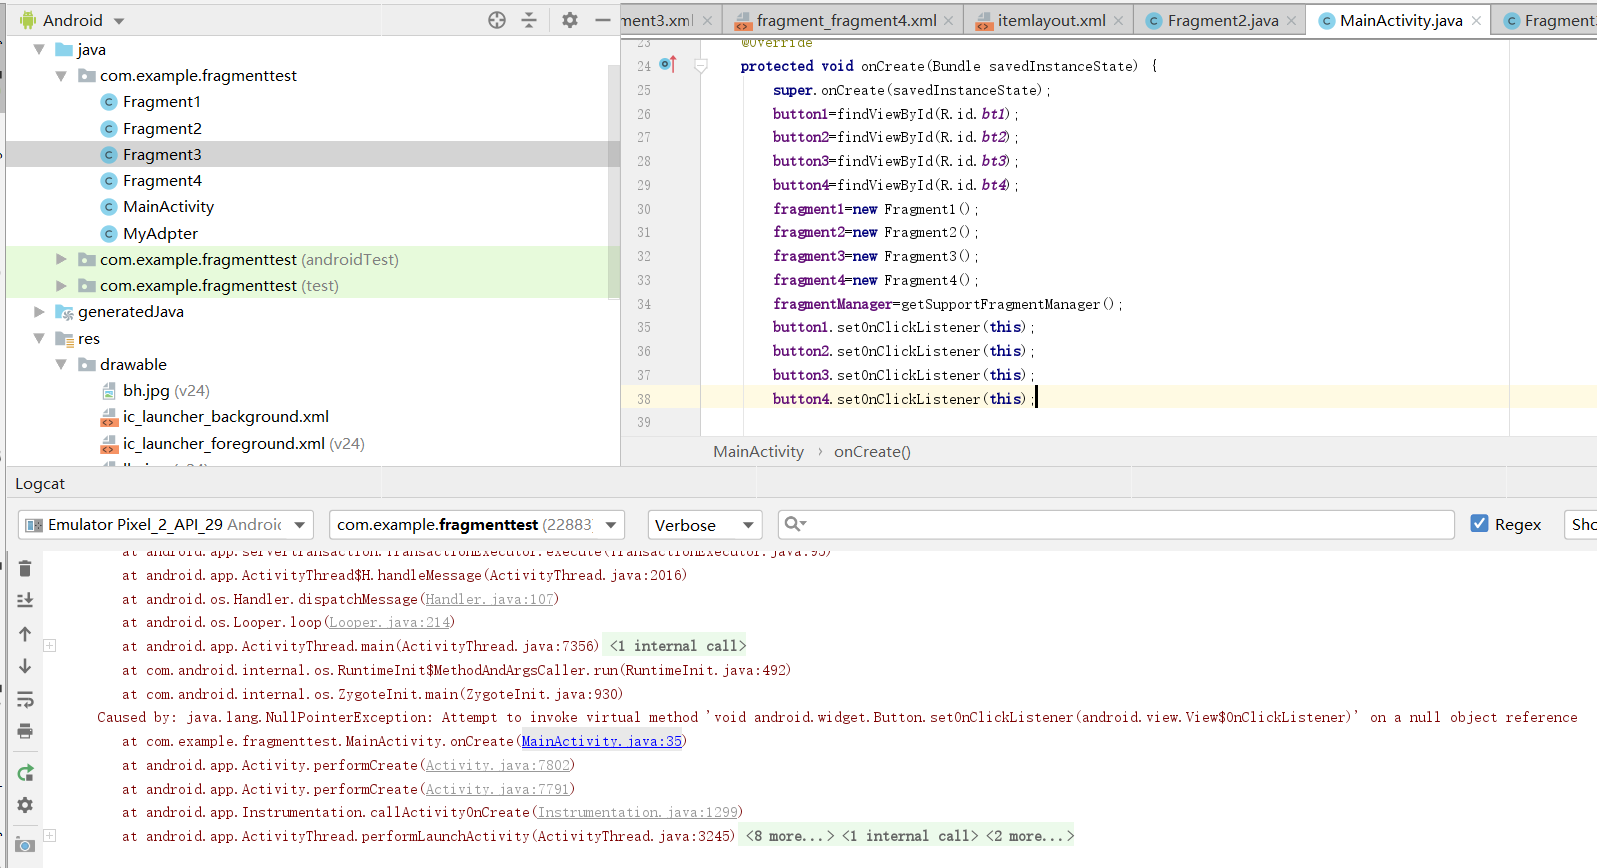The height and width of the screenshot is (868, 1597).
Task: Click the collapse all icon in project panel
Action: tap(529, 20)
